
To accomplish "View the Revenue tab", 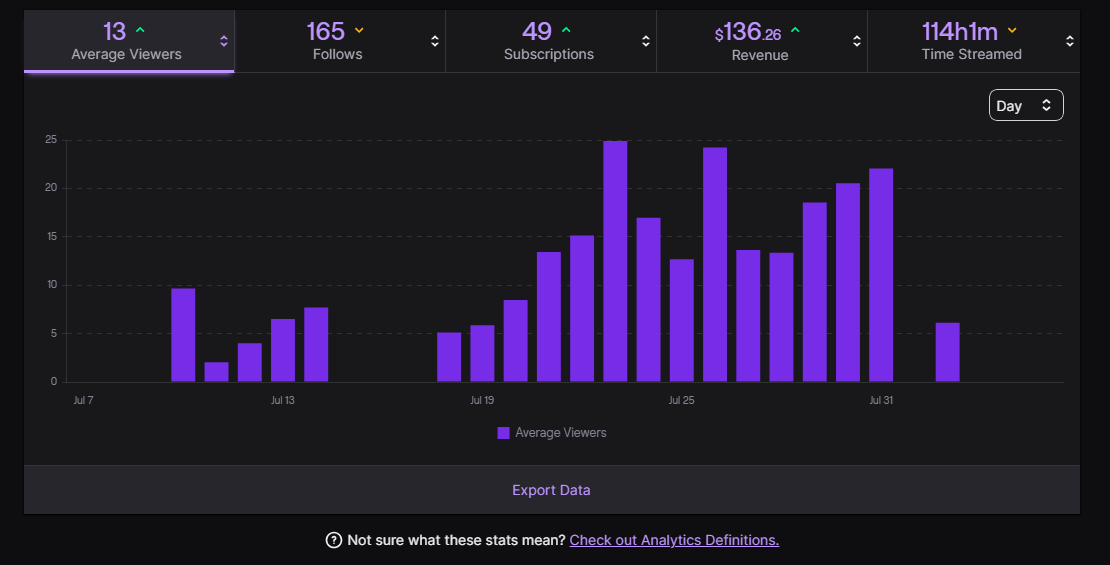I will (762, 41).
